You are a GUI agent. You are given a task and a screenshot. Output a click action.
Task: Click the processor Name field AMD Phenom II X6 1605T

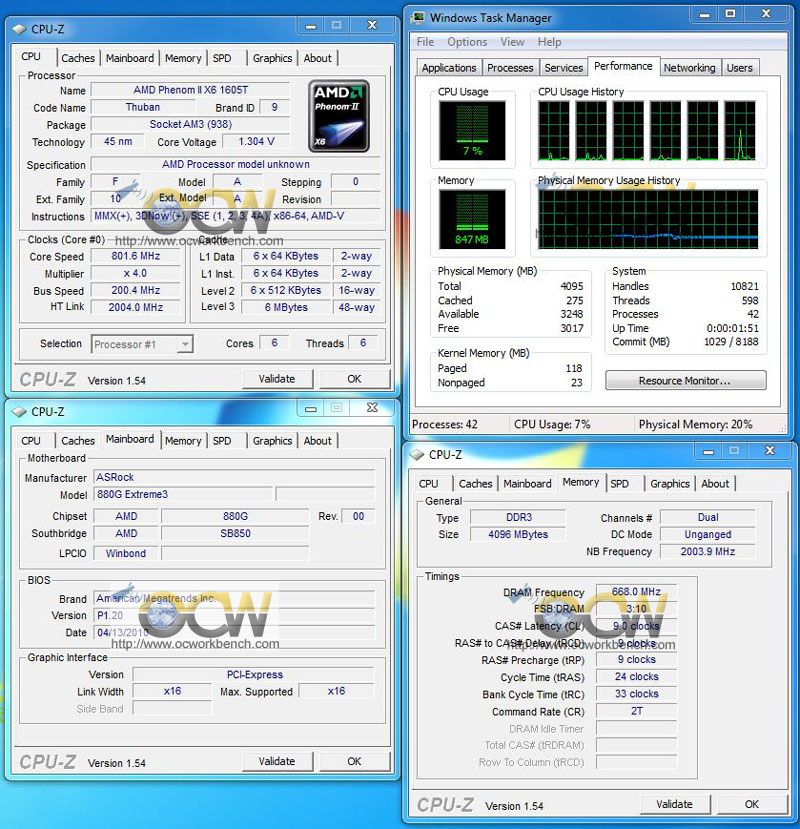[x=190, y=90]
